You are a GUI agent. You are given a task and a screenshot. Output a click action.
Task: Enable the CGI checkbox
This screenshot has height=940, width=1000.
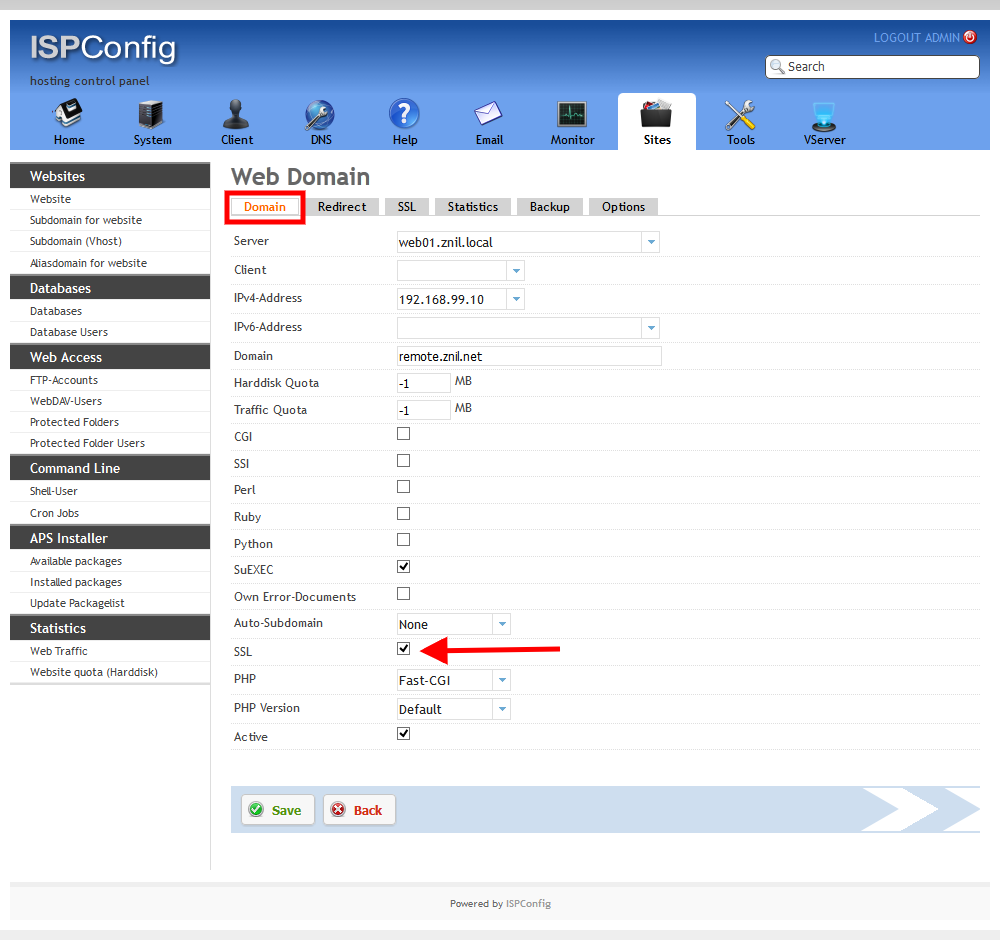coord(404,434)
